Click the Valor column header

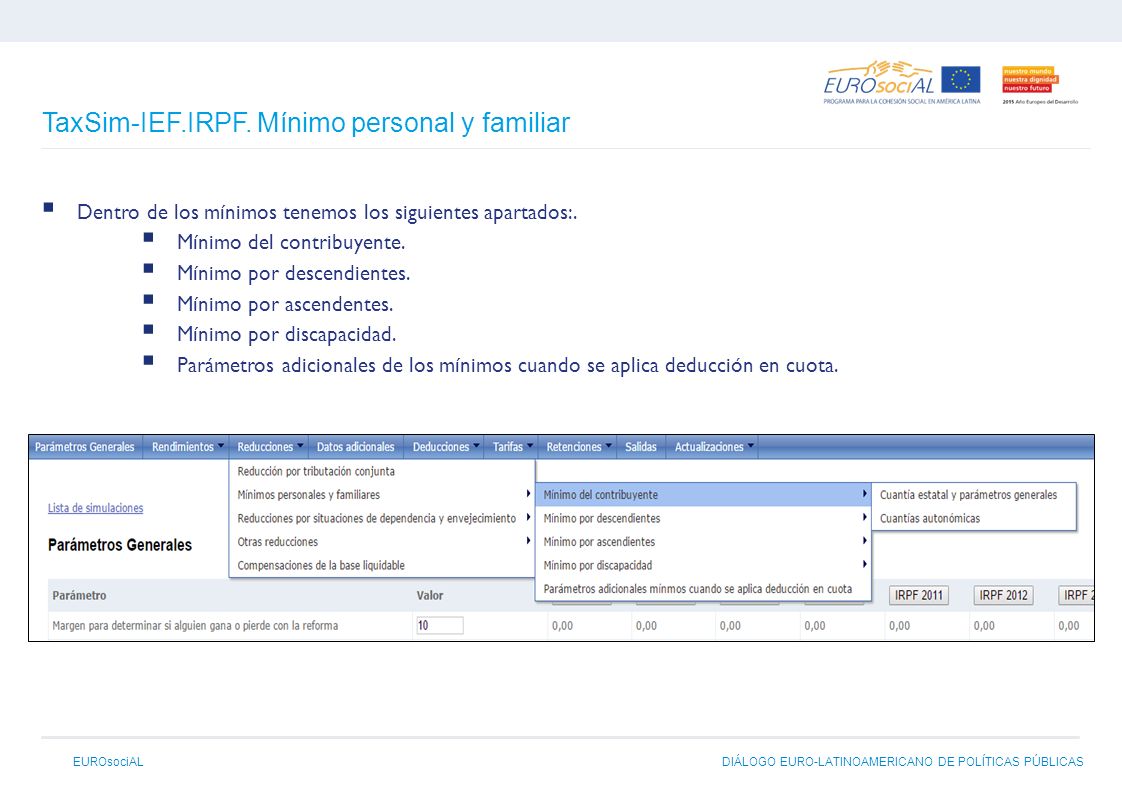click(x=430, y=595)
